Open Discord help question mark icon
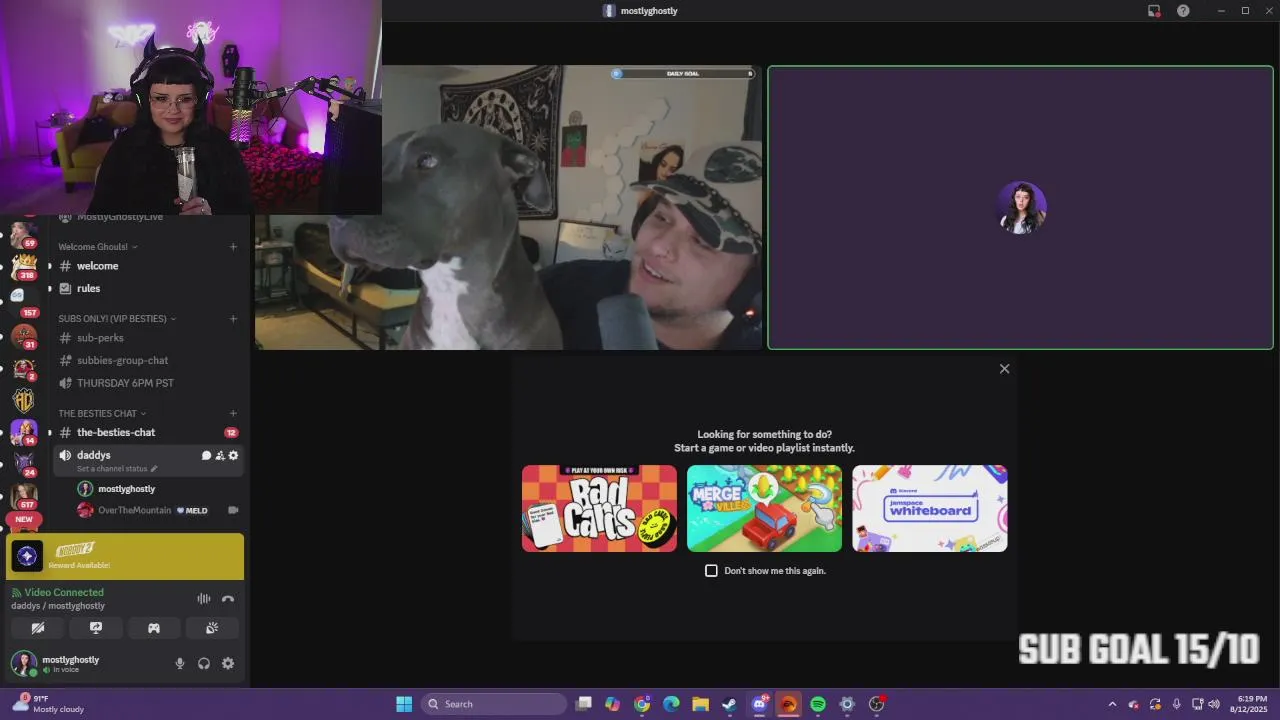 pos(1183,11)
